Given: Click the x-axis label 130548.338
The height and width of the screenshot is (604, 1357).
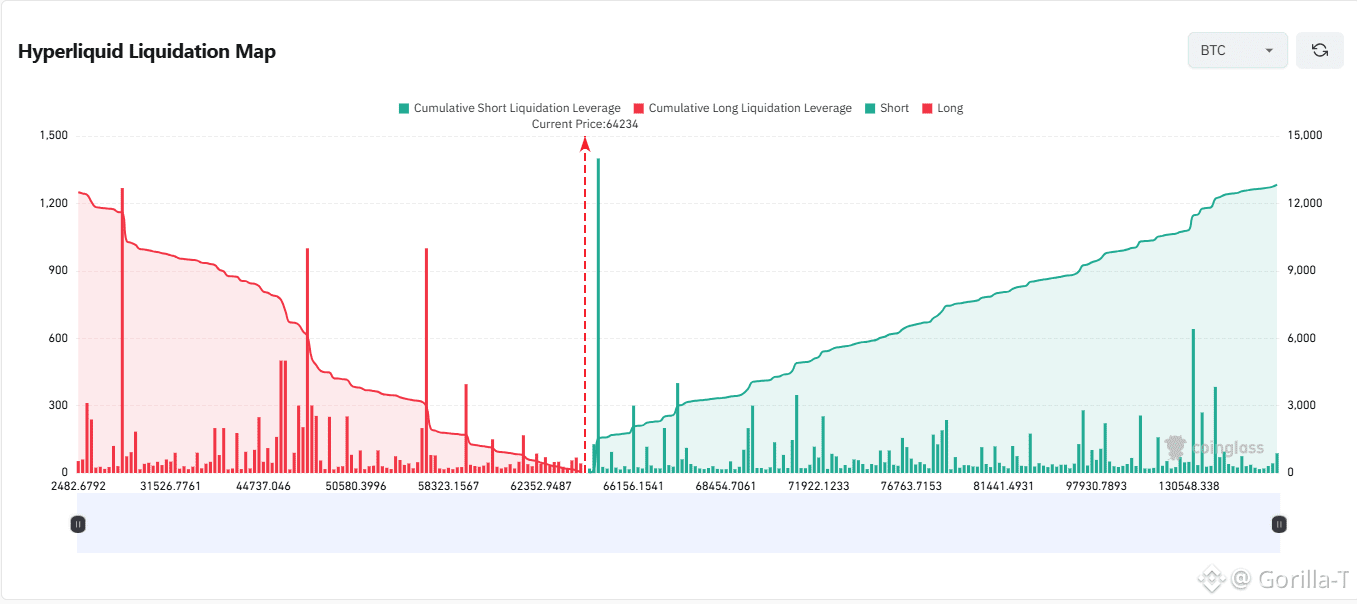Looking at the screenshot, I should pos(1189,486).
